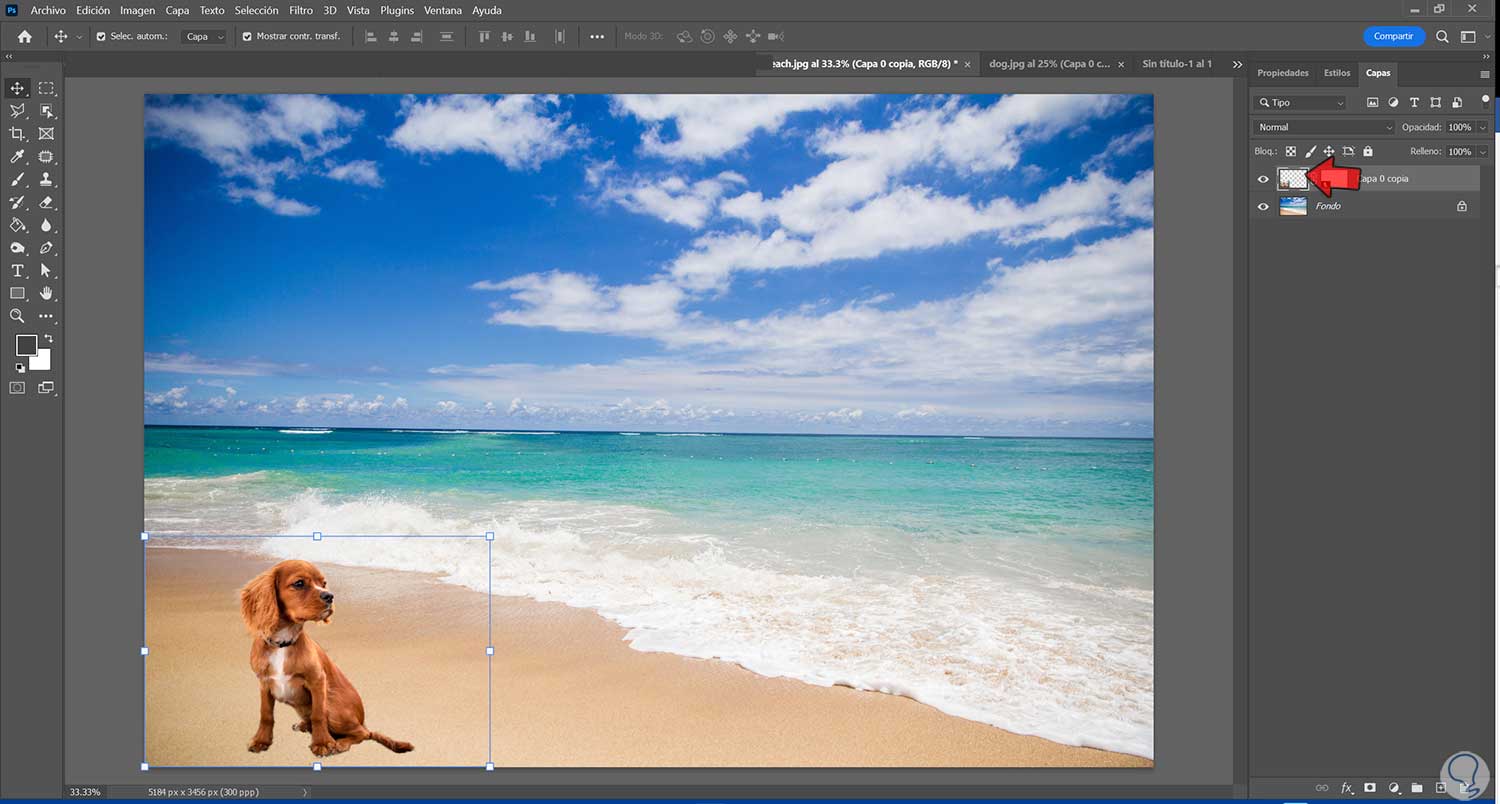Activate the Eraser tool

tap(46, 203)
